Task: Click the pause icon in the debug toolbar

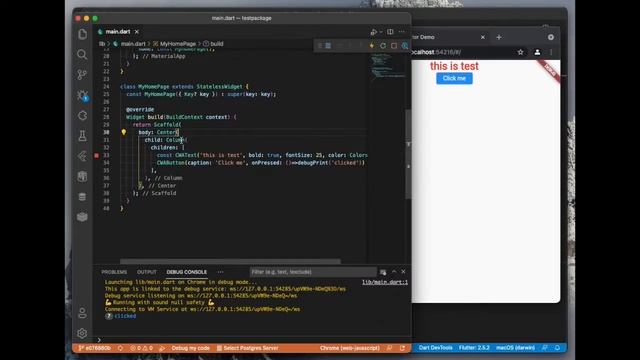Action: point(328,46)
